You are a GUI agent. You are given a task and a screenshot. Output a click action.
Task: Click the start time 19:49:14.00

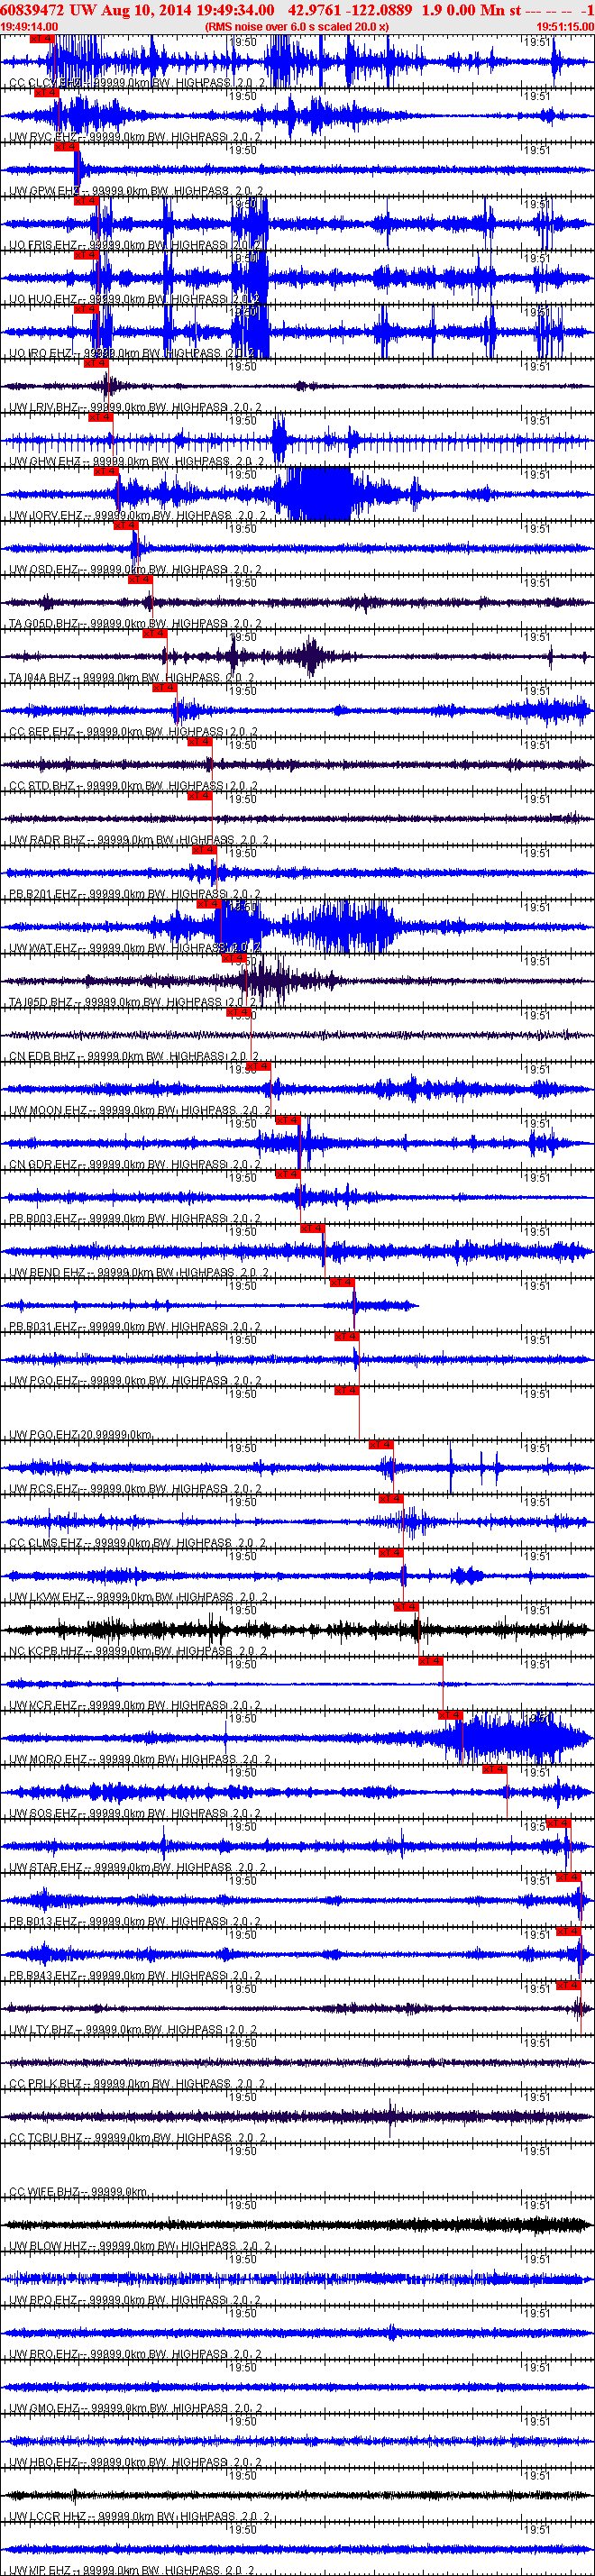[30, 26]
